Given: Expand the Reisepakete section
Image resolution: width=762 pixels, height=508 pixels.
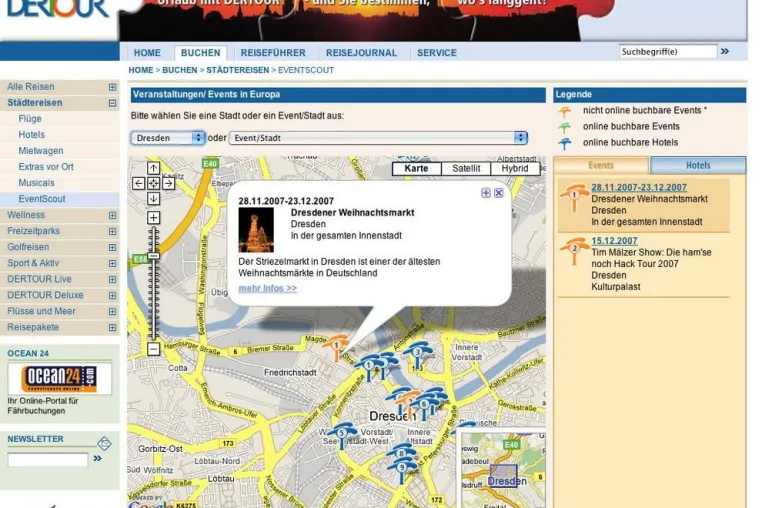Looking at the screenshot, I should tap(112, 328).
